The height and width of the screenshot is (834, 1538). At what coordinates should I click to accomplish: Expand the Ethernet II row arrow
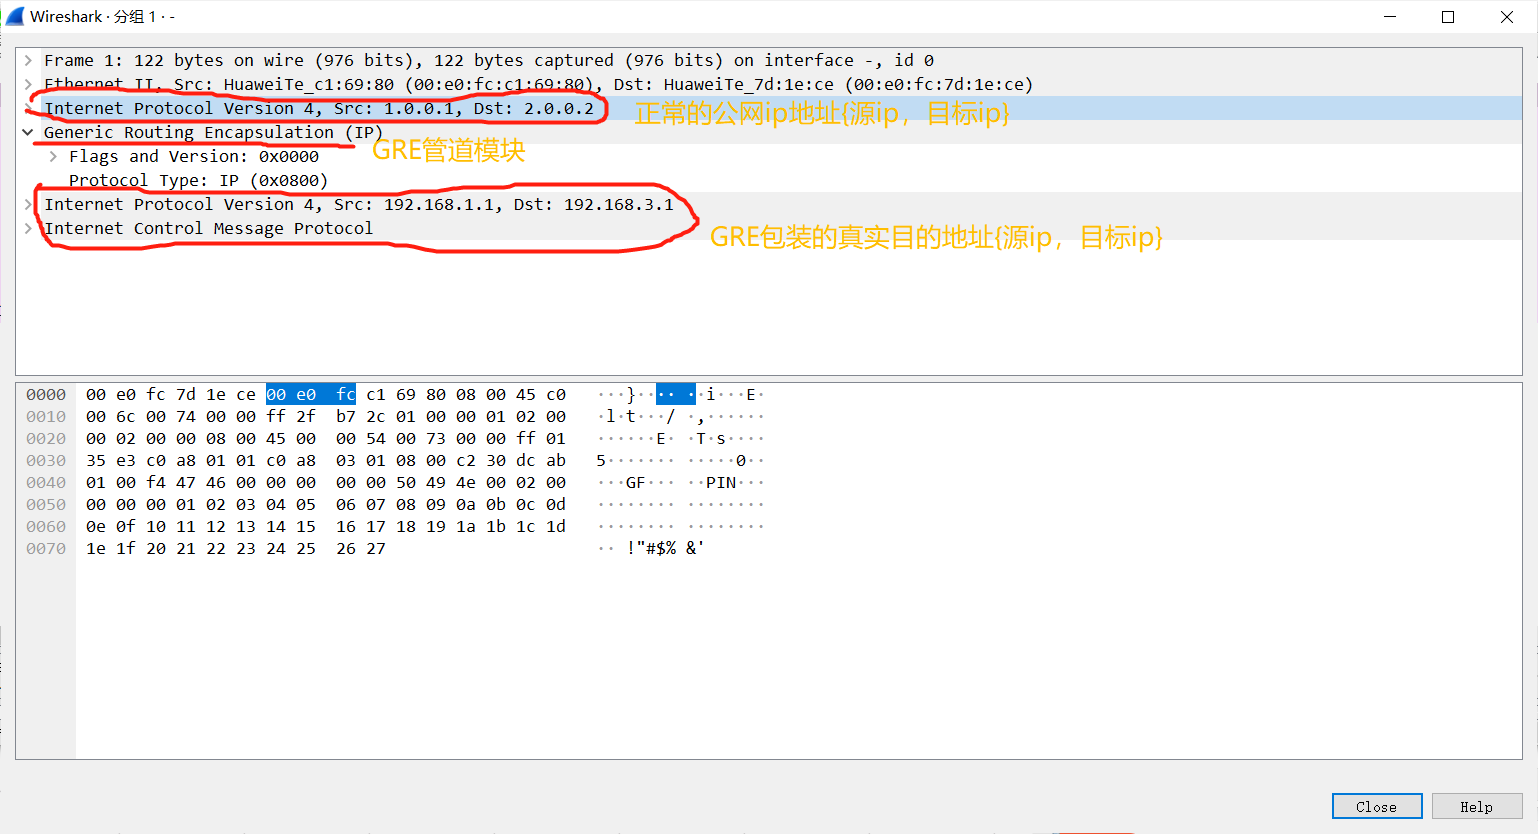coord(29,84)
